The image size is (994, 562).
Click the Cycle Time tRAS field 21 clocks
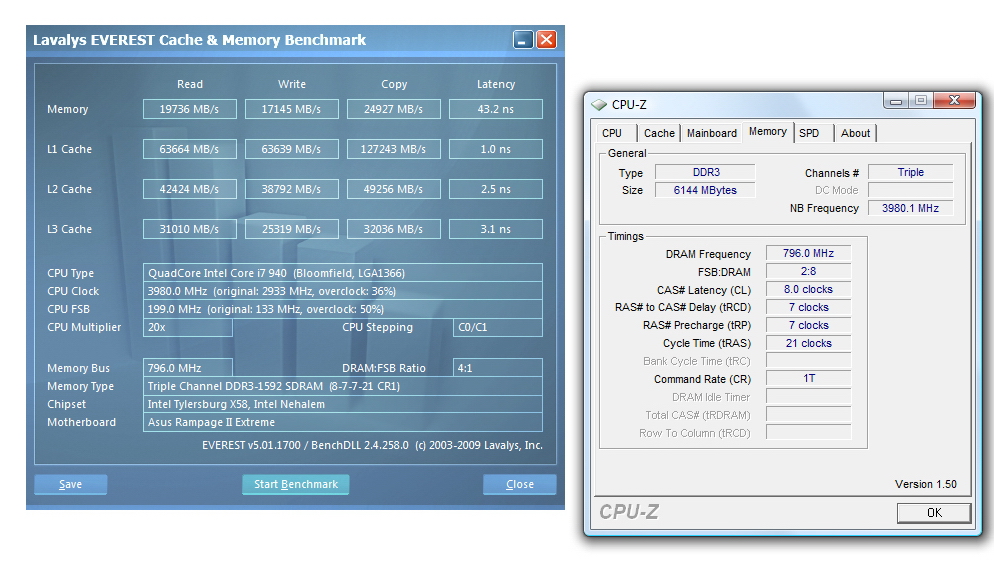[x=808, y=343]
